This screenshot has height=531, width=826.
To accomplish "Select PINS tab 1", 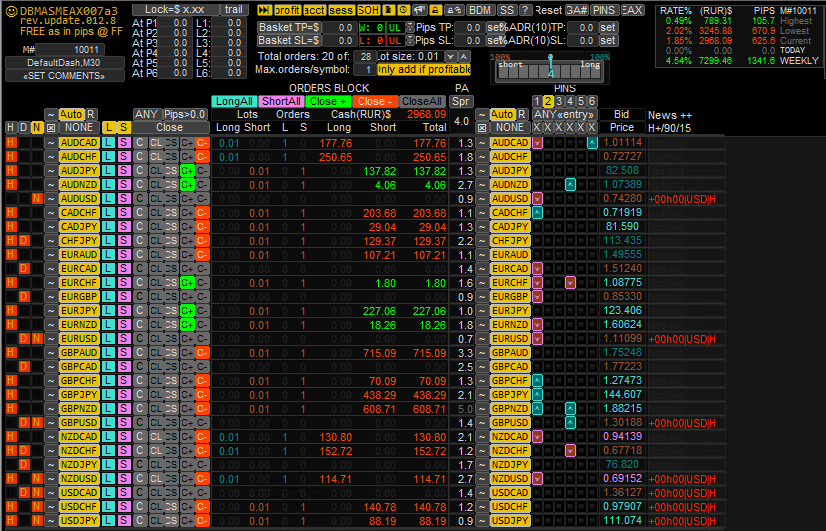I will point(537,101).
